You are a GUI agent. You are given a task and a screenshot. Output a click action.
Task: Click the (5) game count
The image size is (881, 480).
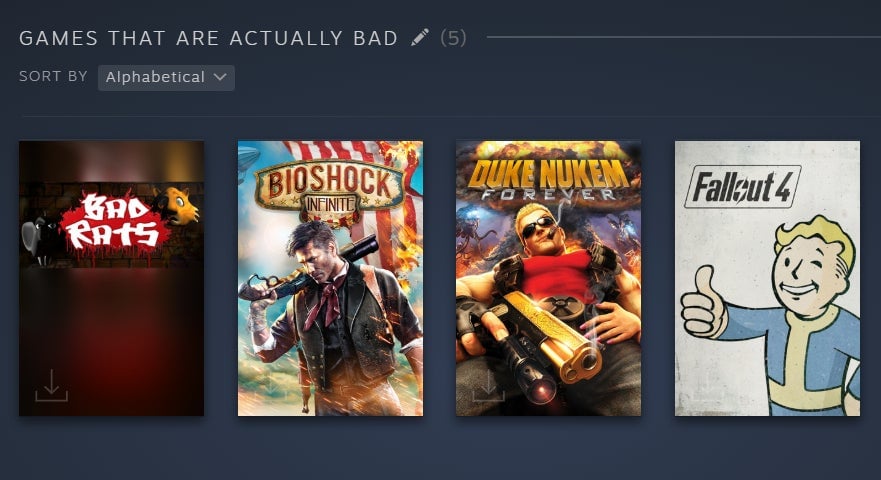coord(453,38)
